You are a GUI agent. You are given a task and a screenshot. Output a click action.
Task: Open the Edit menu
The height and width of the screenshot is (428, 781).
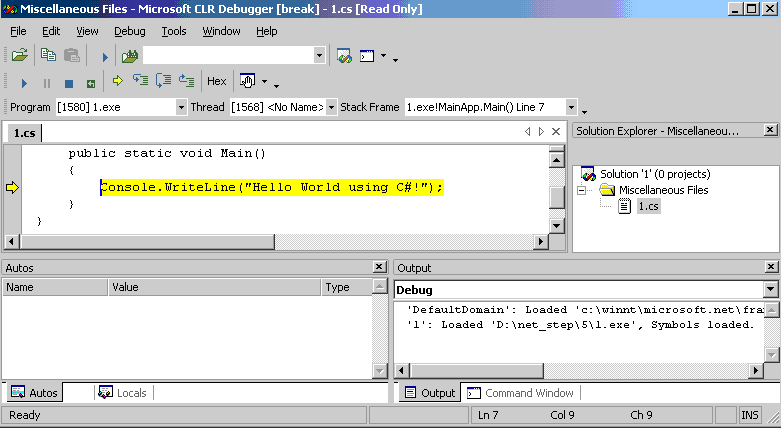[51, 31]
